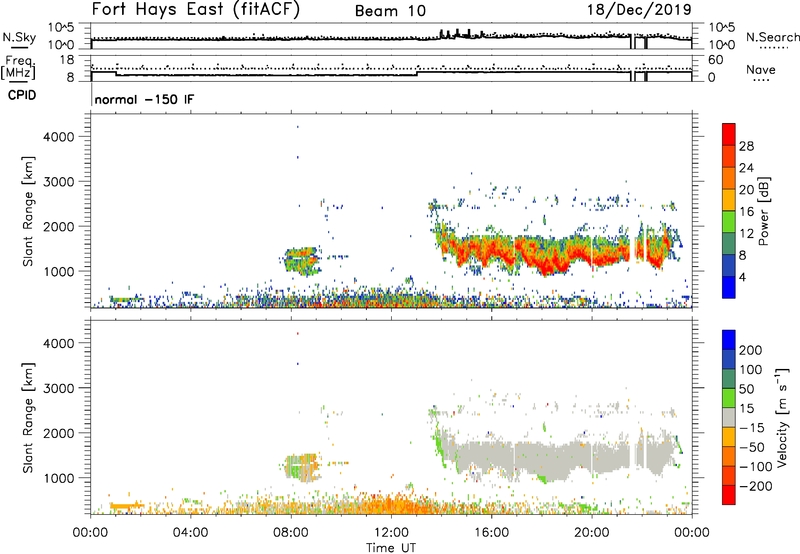Click the '18' frequency axis tick
The height and width of the screenshot is (554, 800).
[x=67, y=60]
